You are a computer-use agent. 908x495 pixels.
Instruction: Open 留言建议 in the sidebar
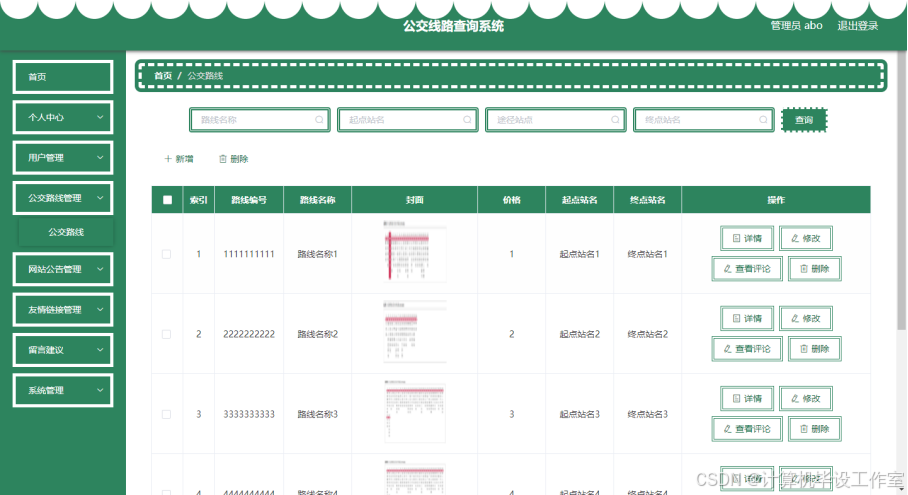63,350
